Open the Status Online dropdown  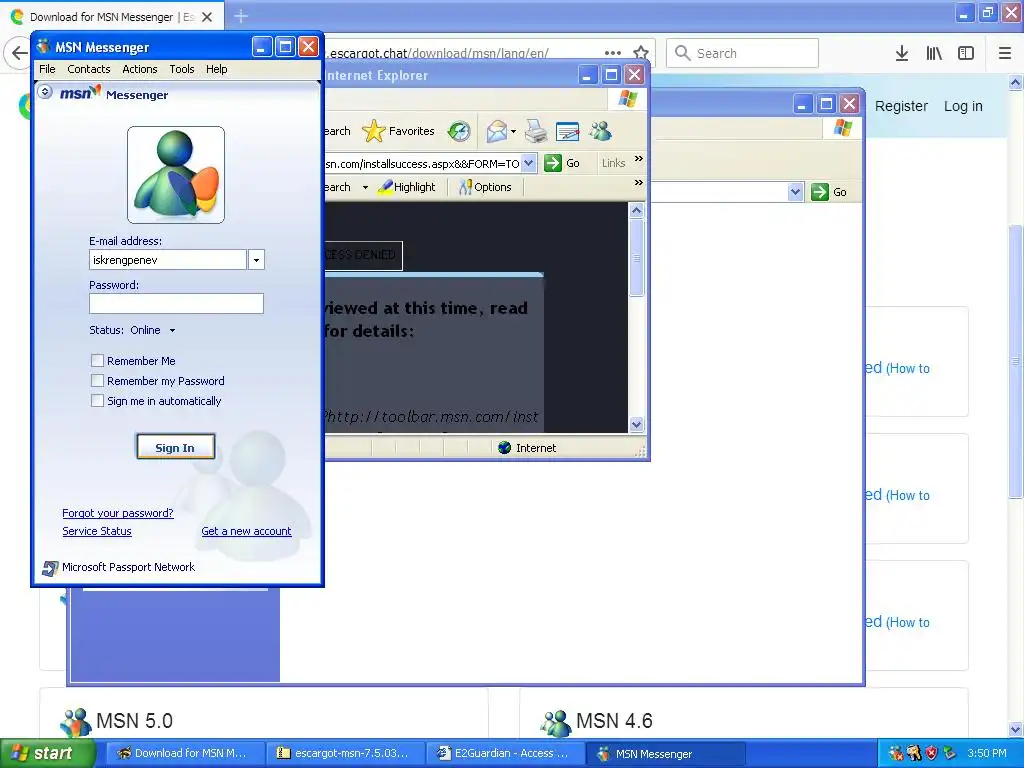pos(172,330)
